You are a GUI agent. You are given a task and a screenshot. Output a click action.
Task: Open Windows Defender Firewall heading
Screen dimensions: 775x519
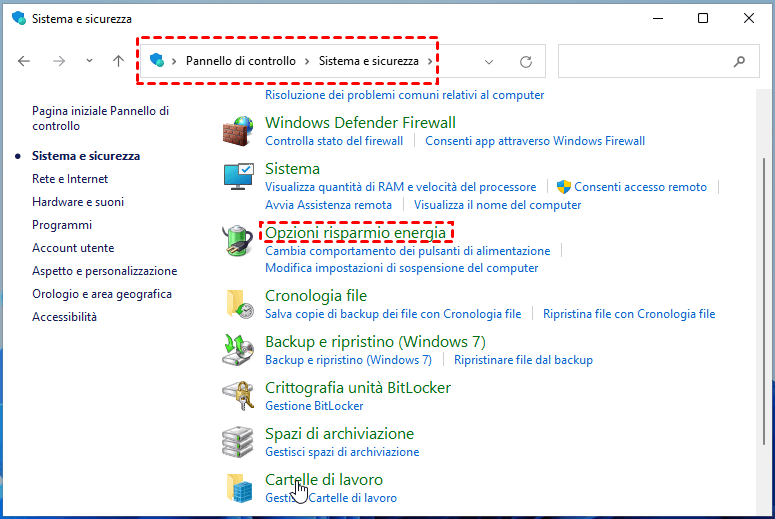360,123
